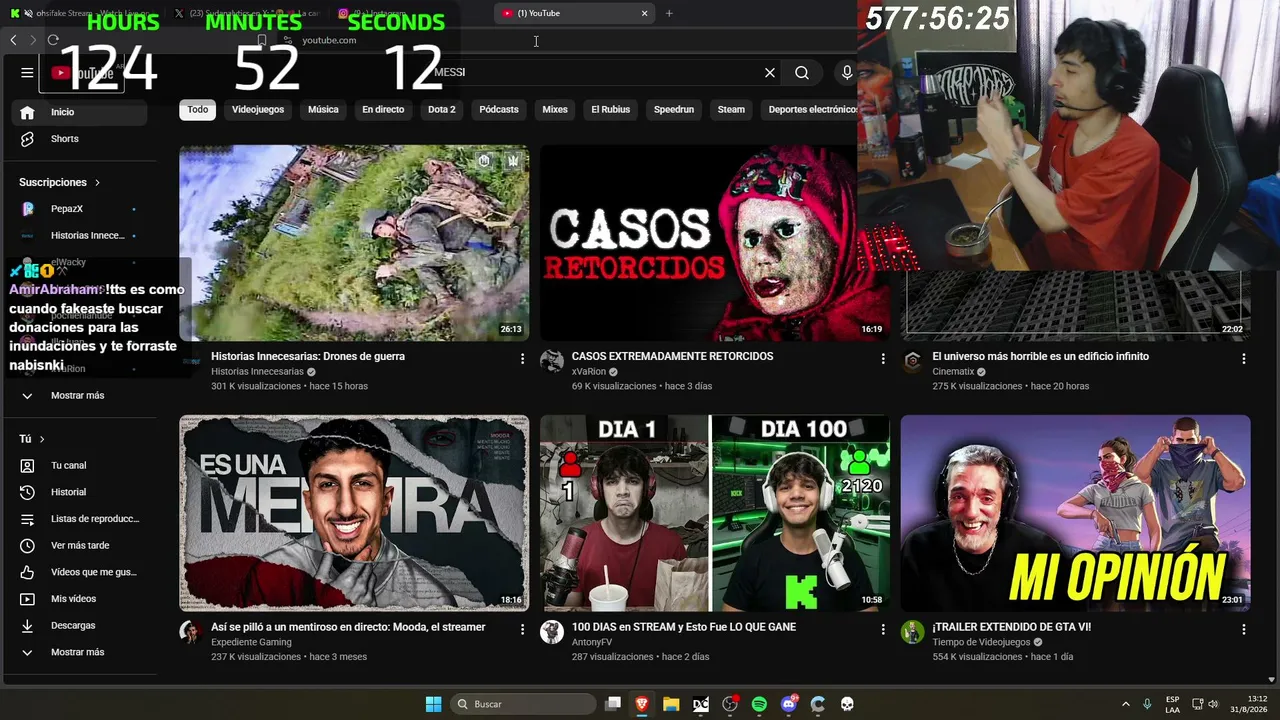Open more options for Mooda mentiroso video
This screenshot has height=720, width=1280.
[x=522, y=630]
